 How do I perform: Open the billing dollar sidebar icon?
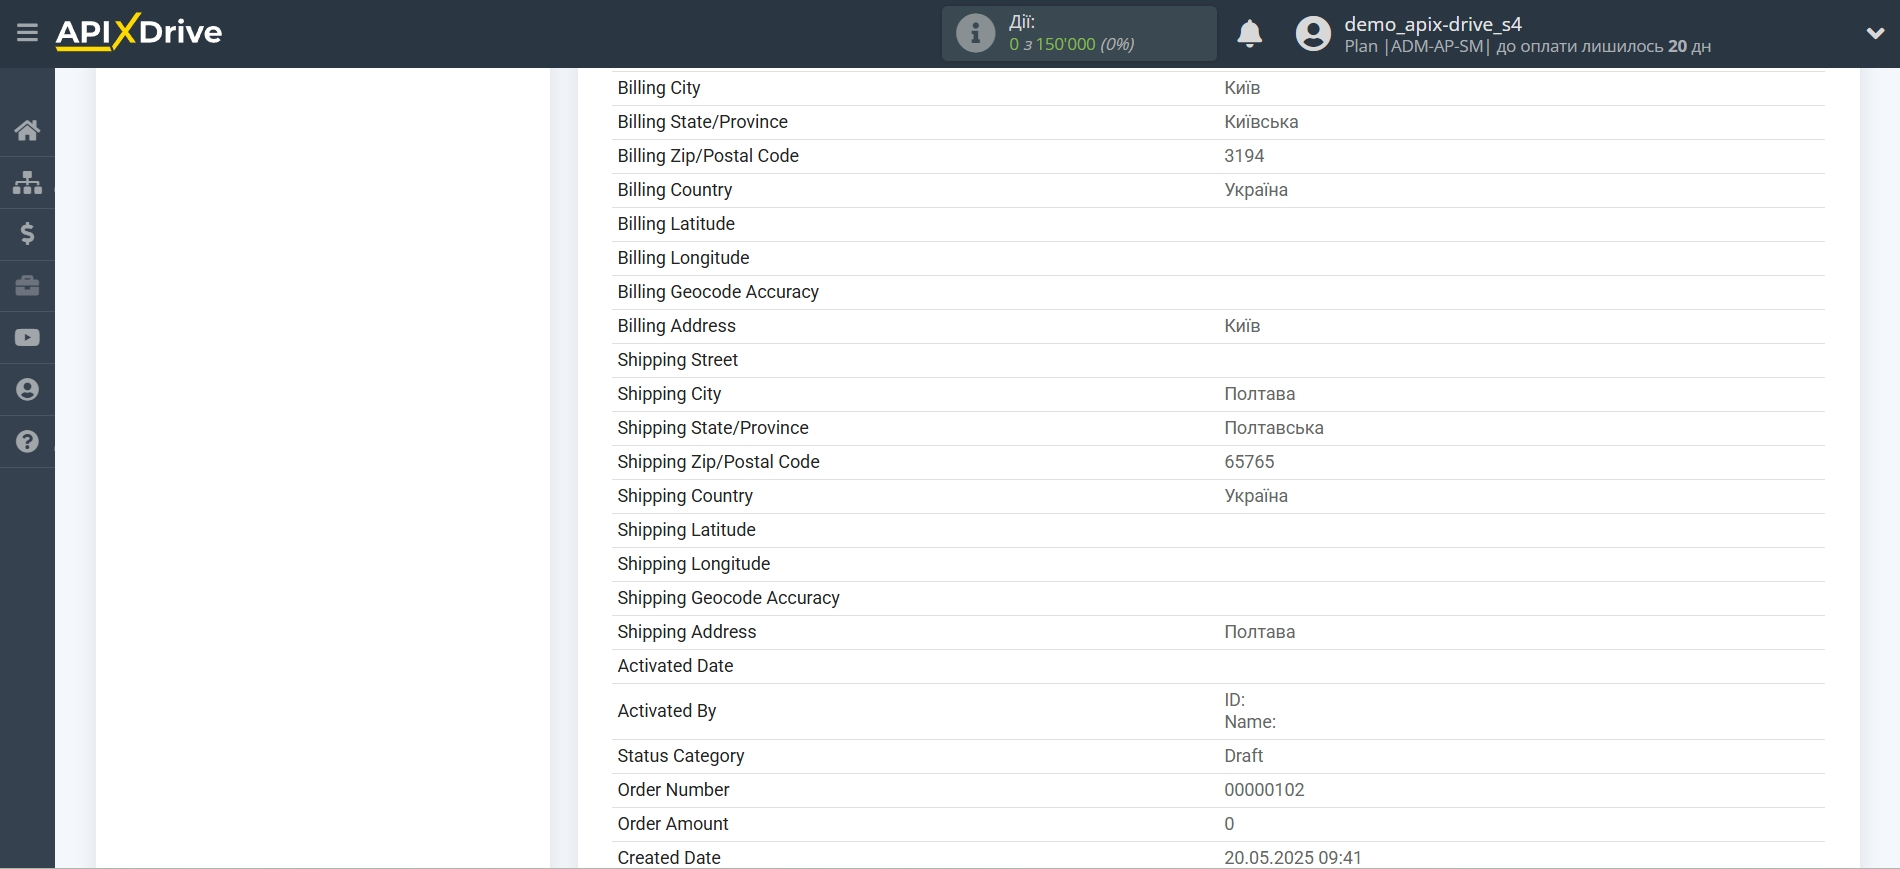pos(27,234)
